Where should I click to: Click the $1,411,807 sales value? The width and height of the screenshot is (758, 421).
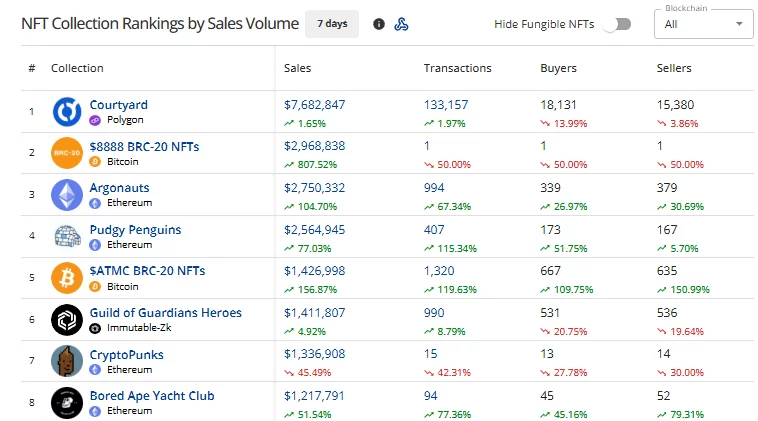(315, 313)
